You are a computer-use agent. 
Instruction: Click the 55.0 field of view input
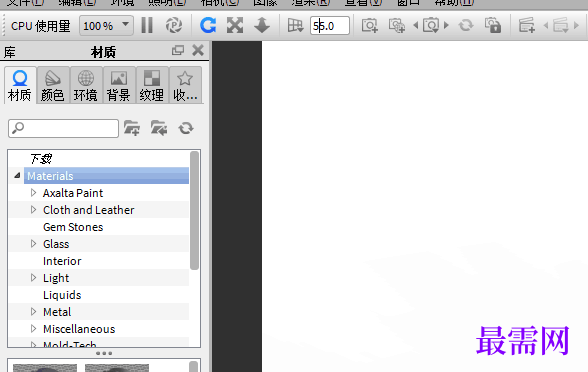point(330,26)
